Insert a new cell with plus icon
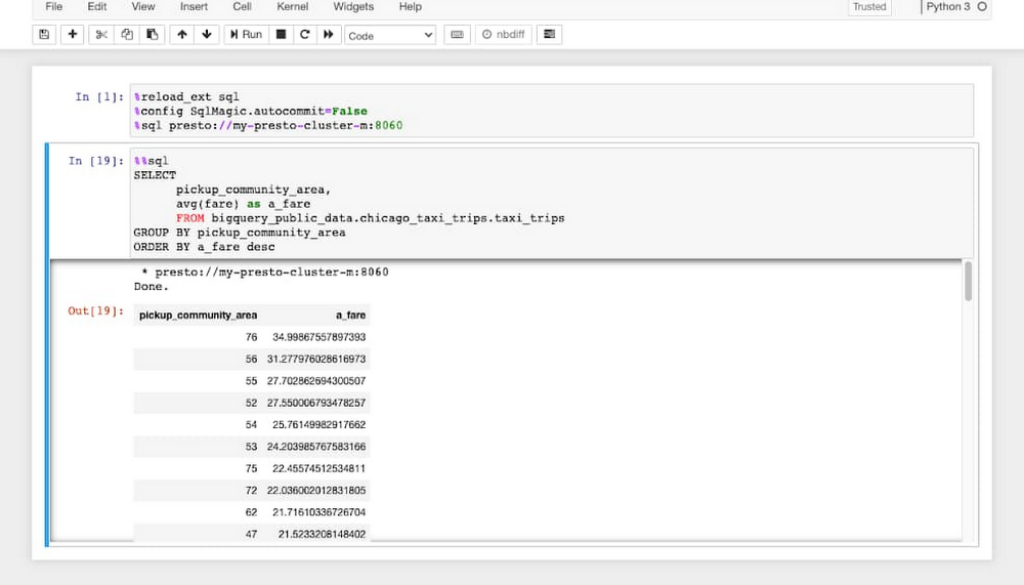Viewport: 1024px width, 585px height. coord(73,35)
